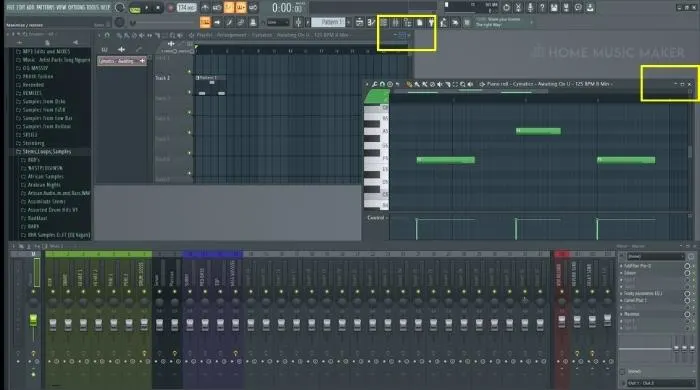This screenshot has height=390, width=700.
Task: Click the undo history circular arrow icon
Action: tap(506, 8)
